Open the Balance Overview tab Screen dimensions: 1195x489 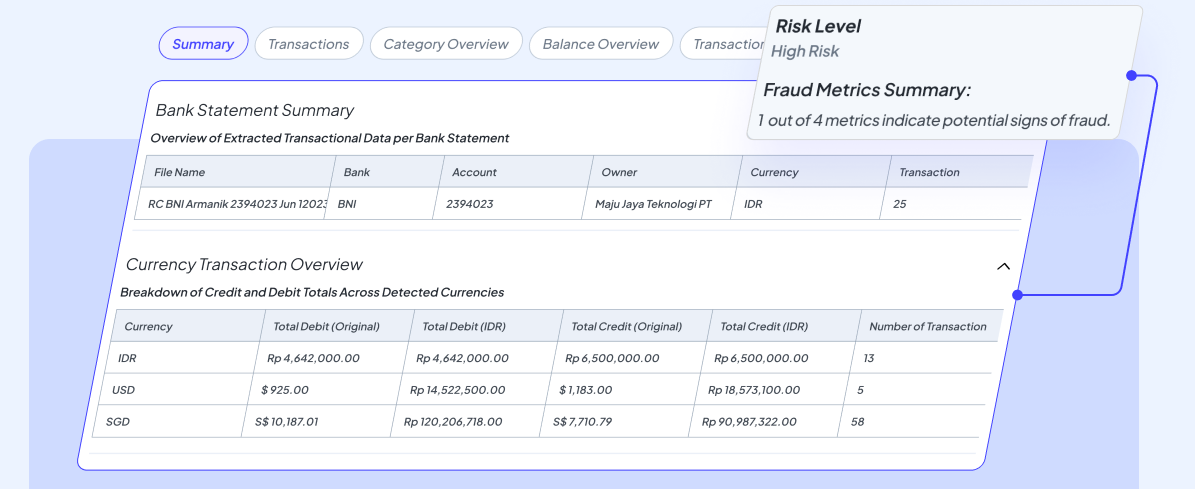[601, 43]
